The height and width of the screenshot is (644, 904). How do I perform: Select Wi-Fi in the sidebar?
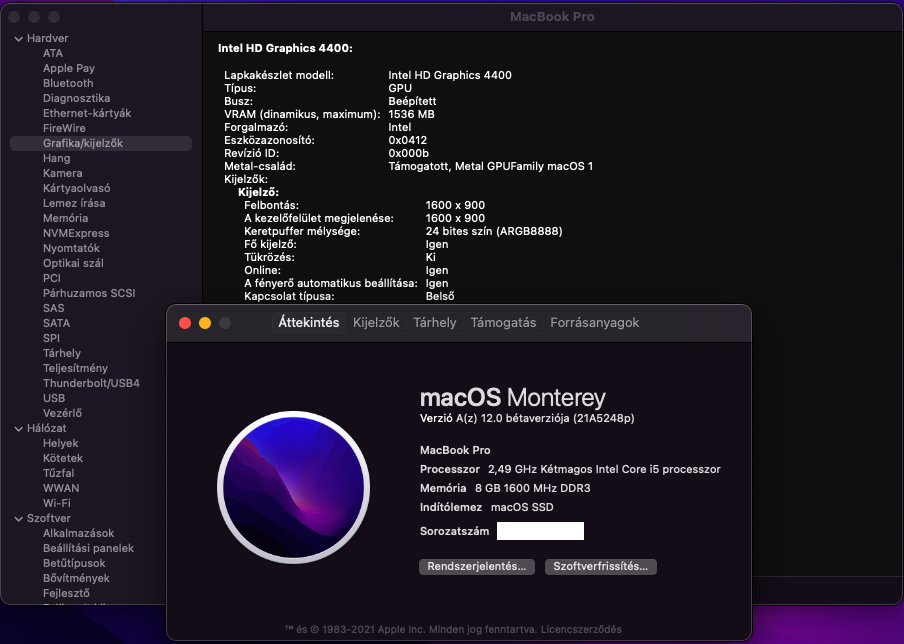(56, 503)
